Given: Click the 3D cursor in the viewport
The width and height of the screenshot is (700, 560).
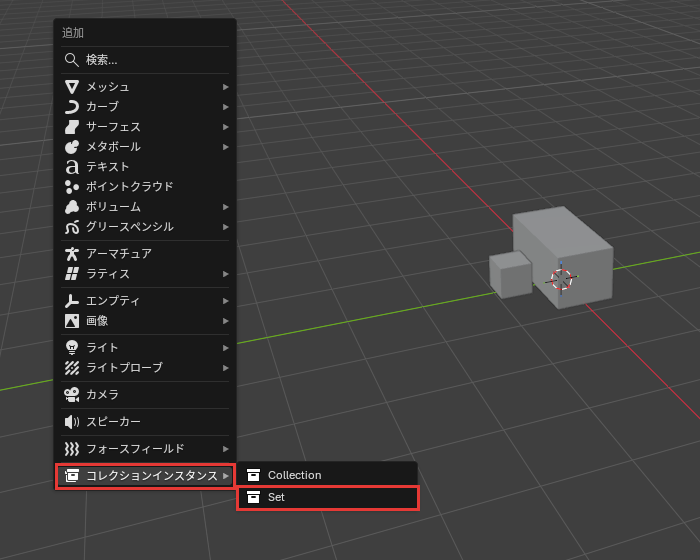Looking at the screenshot, I should point(561,279).
